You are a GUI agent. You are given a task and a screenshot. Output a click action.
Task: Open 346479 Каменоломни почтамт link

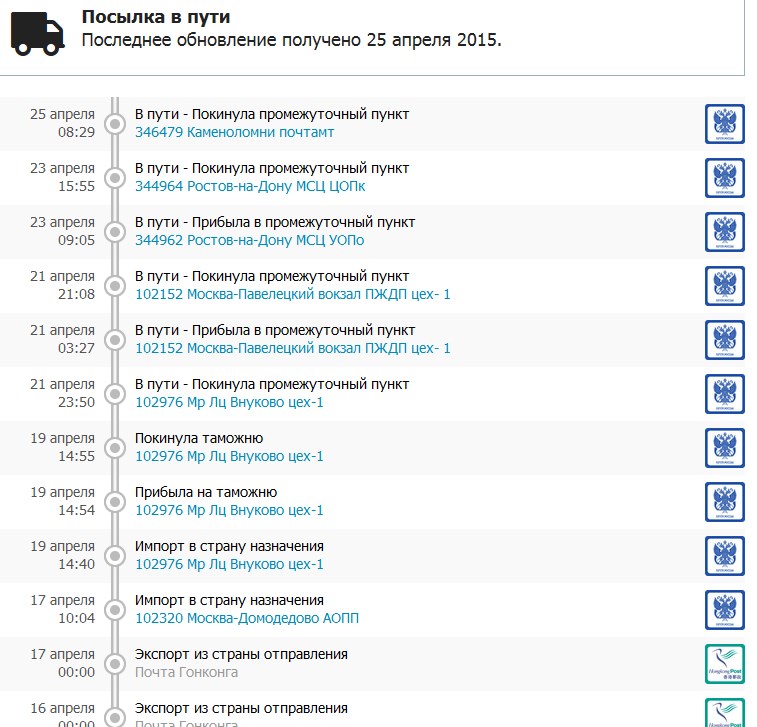pos(234,132)
